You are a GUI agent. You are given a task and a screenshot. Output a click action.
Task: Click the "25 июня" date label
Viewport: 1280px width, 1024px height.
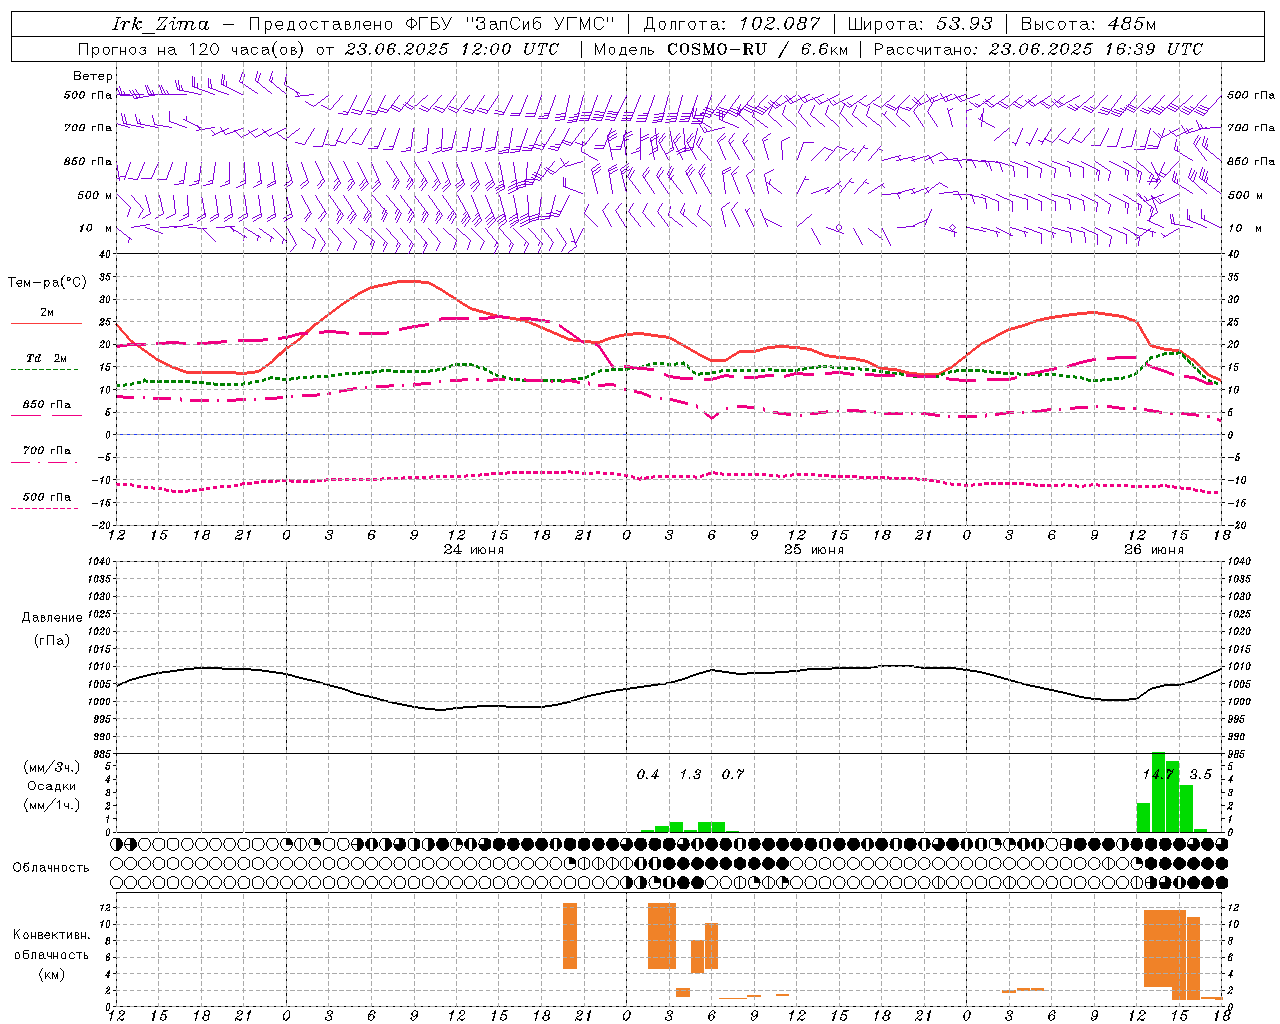pyautogui.click(x=813, y=550)
